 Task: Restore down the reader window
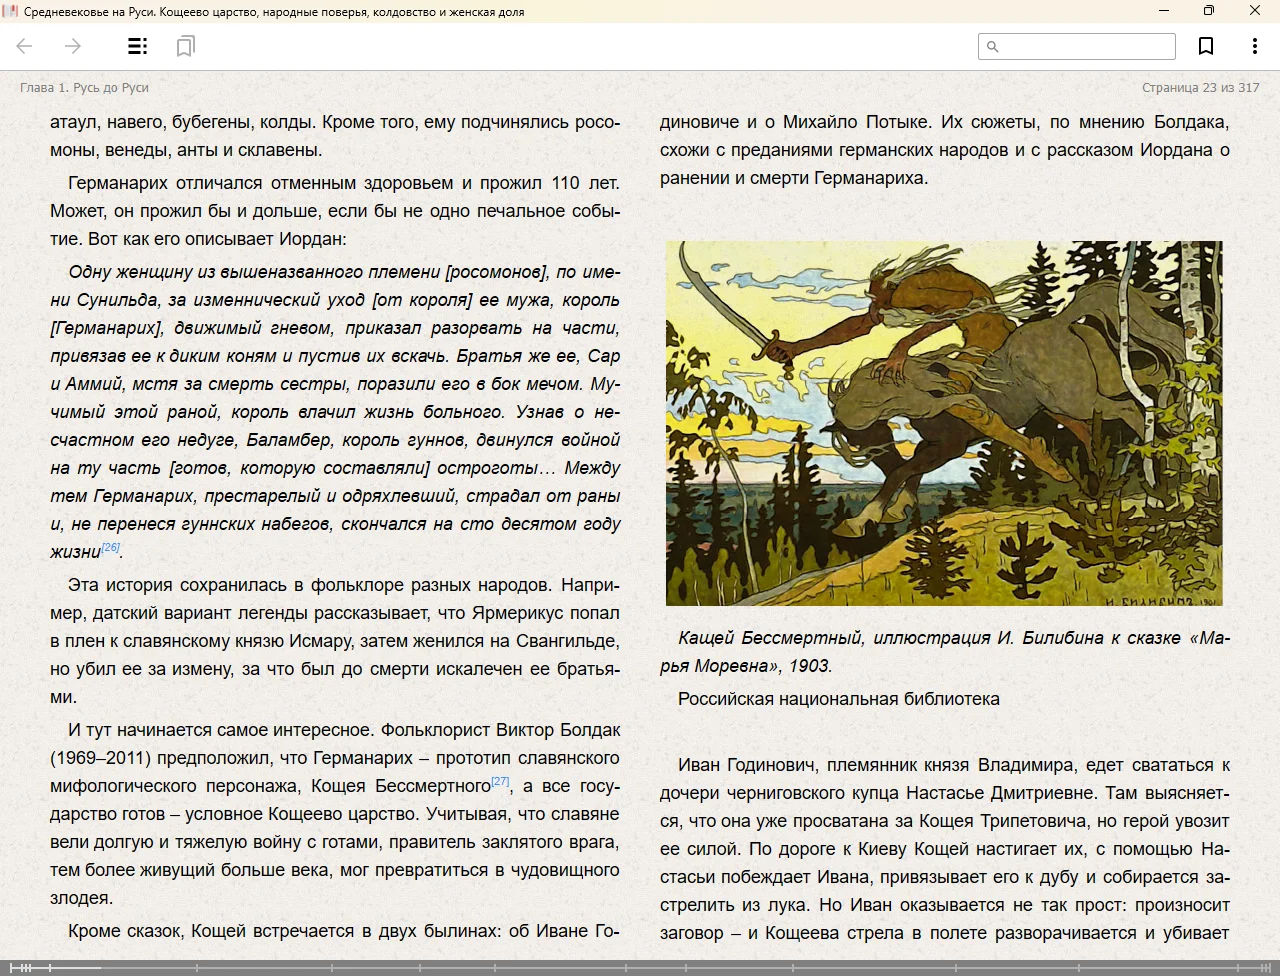pyautogui.click(x=1209, y=11)
